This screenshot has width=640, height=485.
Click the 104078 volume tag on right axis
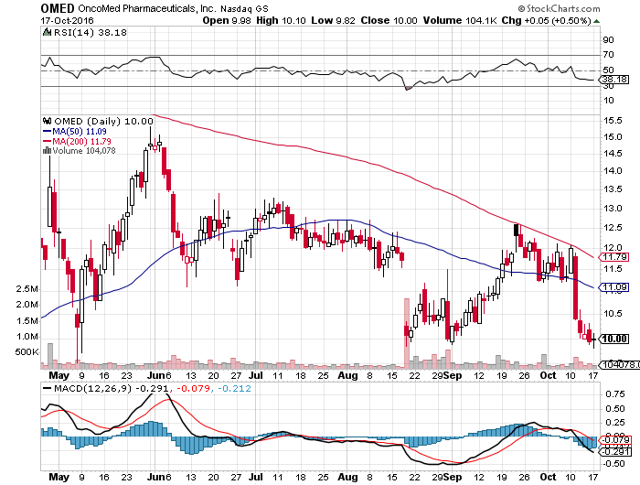pyautogui.click(x=619, y=365)
